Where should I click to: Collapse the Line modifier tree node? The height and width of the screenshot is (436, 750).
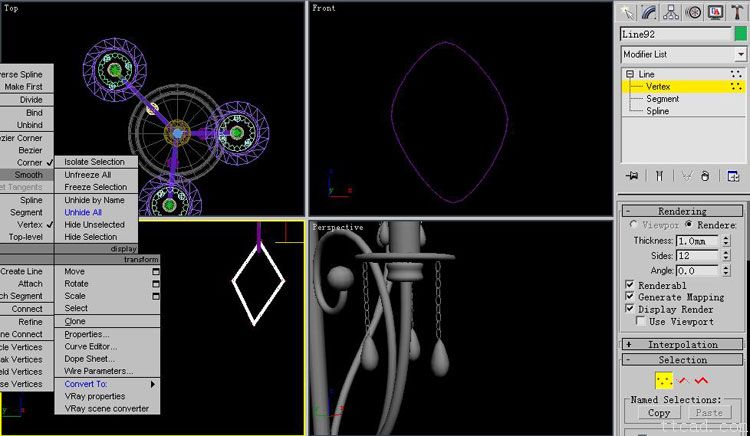coord(630,74)
